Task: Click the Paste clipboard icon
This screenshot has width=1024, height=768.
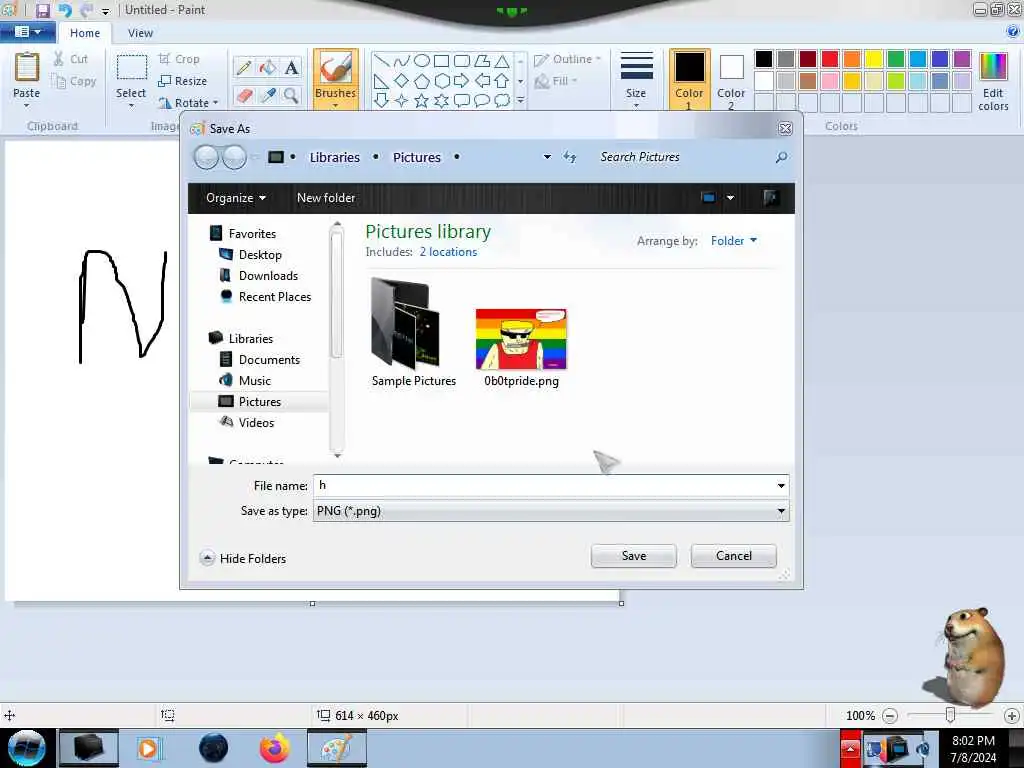Action: [x=27, y=67]
